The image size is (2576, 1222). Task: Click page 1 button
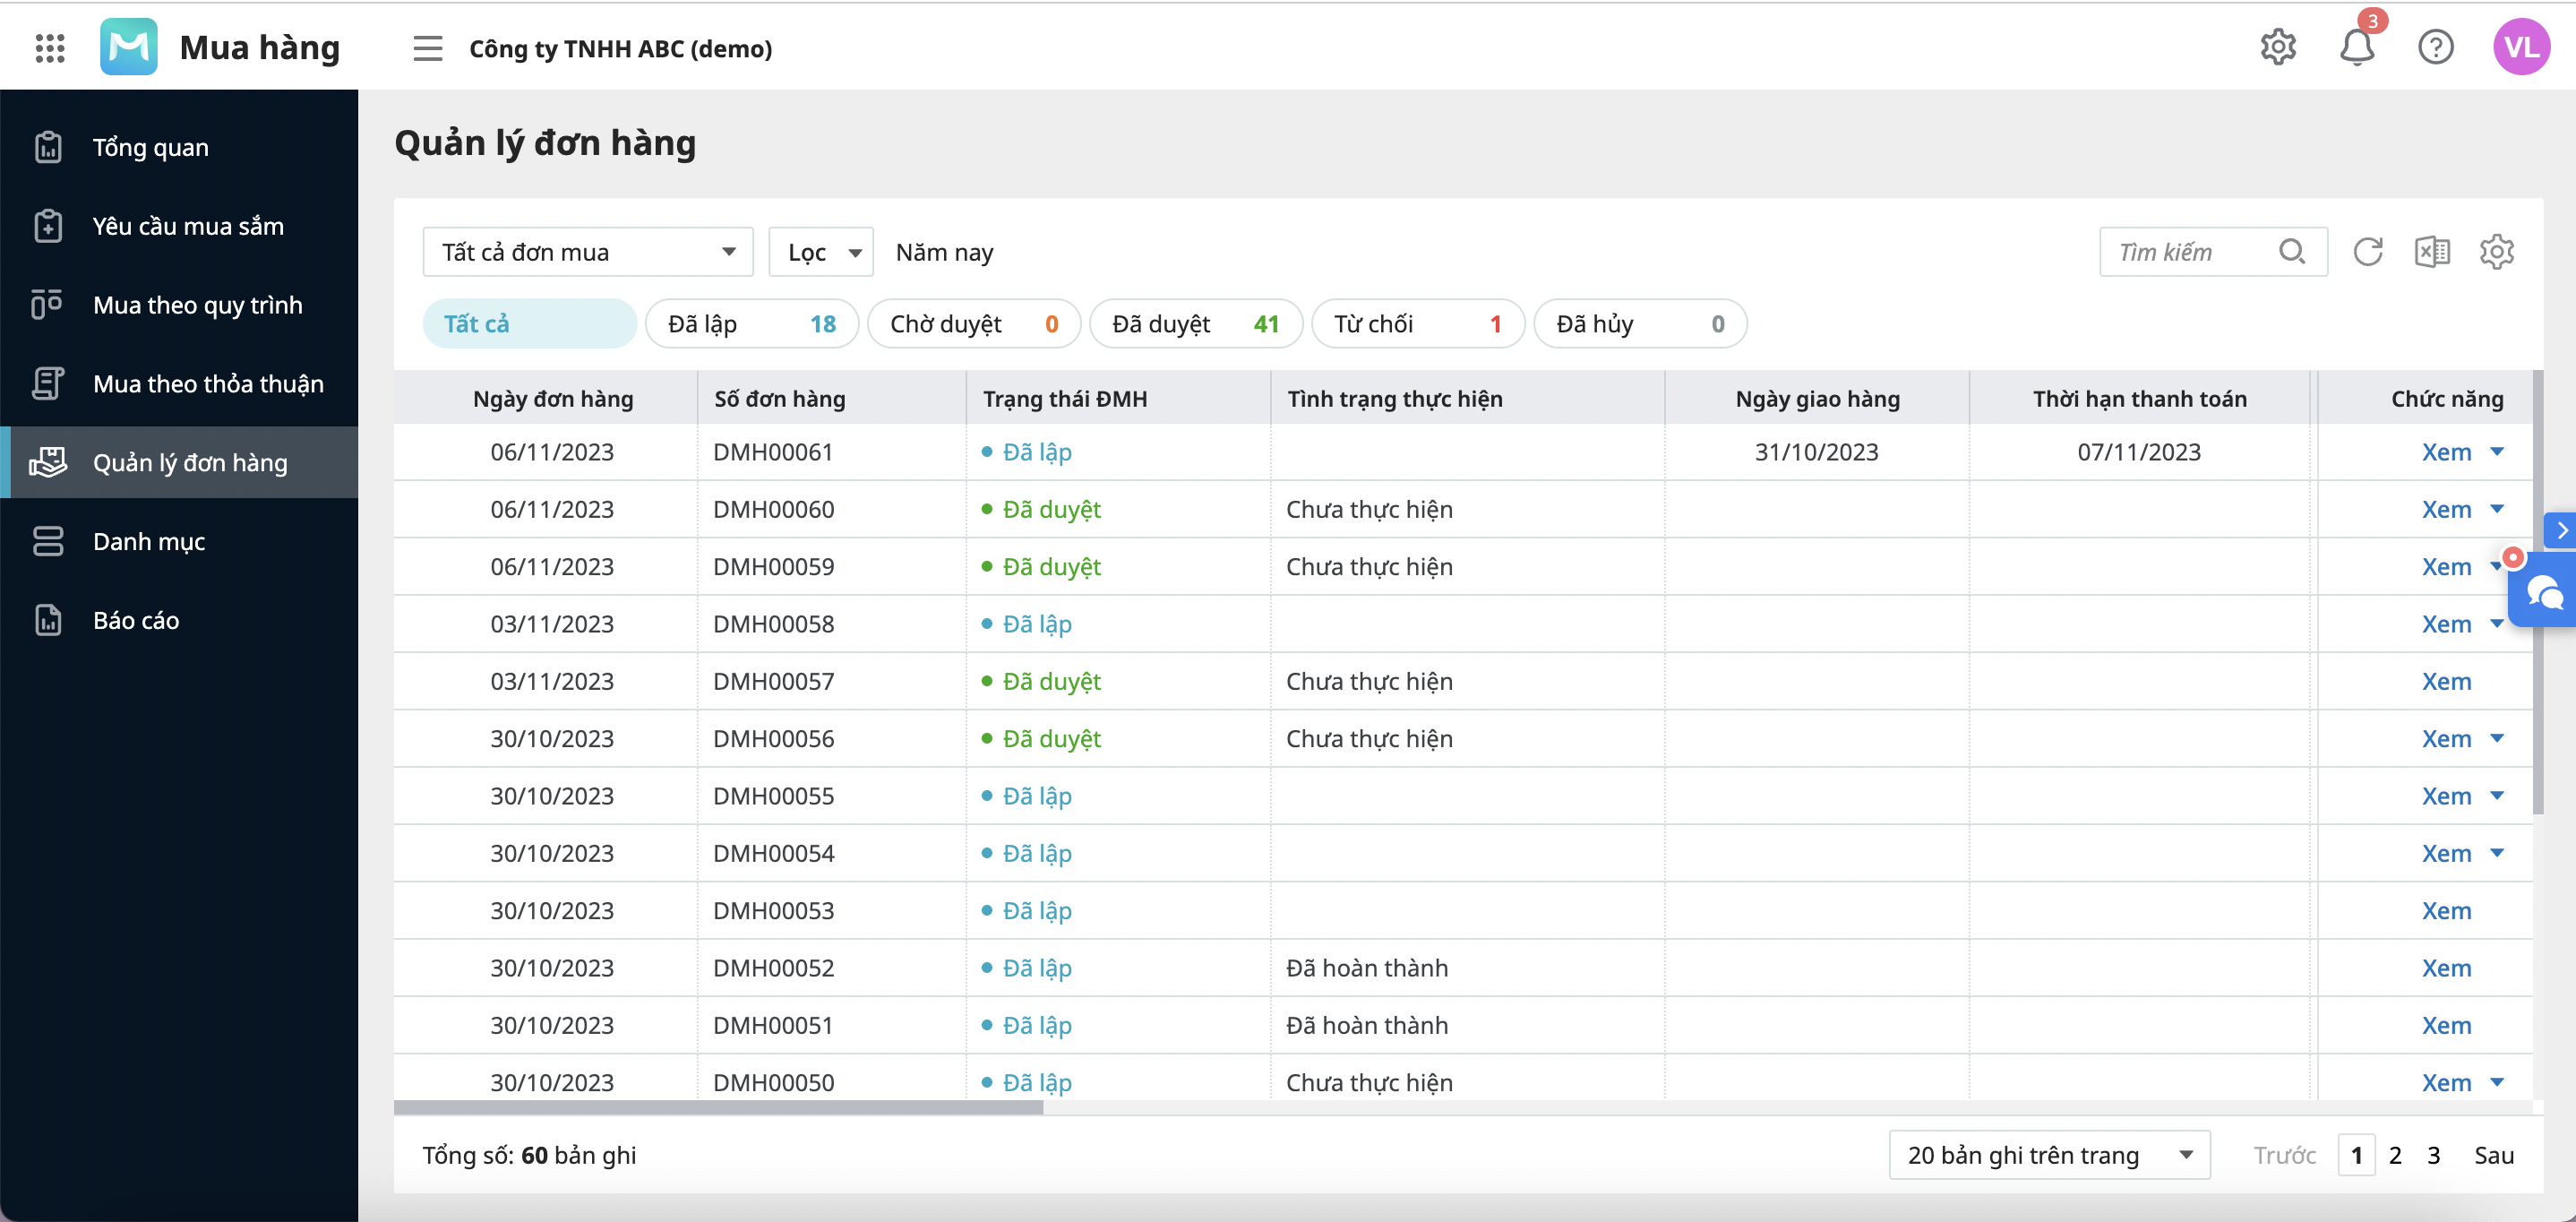point(2356,1156)
